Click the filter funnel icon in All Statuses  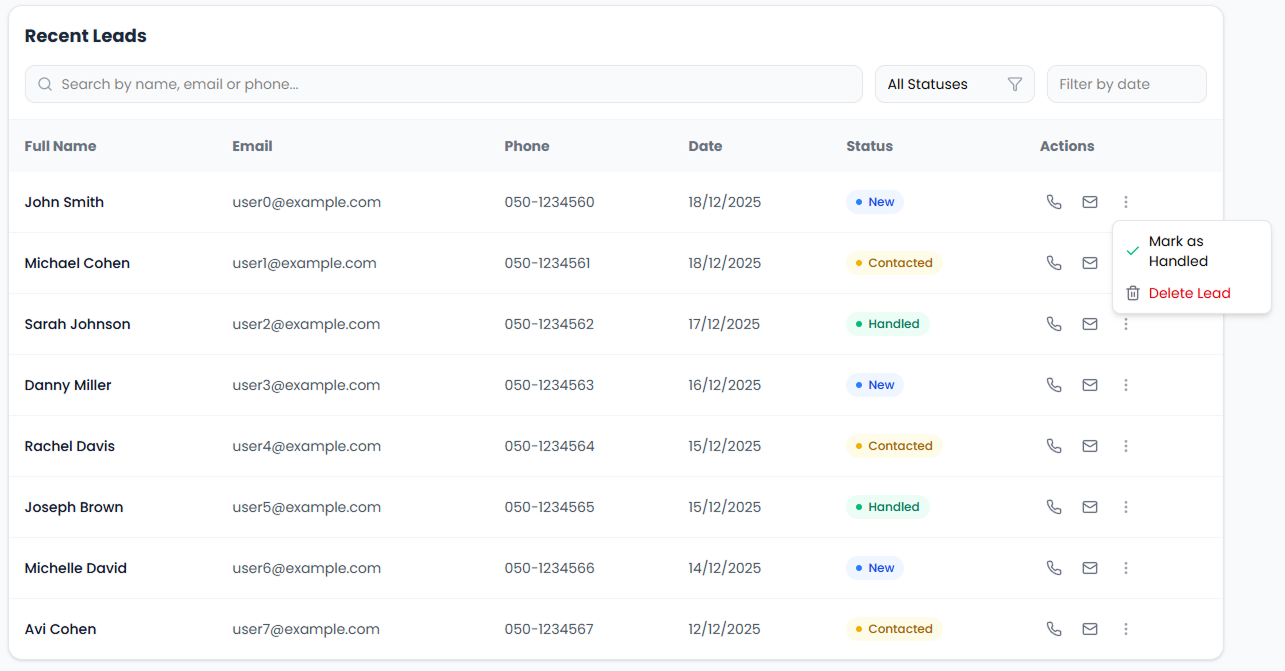click(1015, 84)
